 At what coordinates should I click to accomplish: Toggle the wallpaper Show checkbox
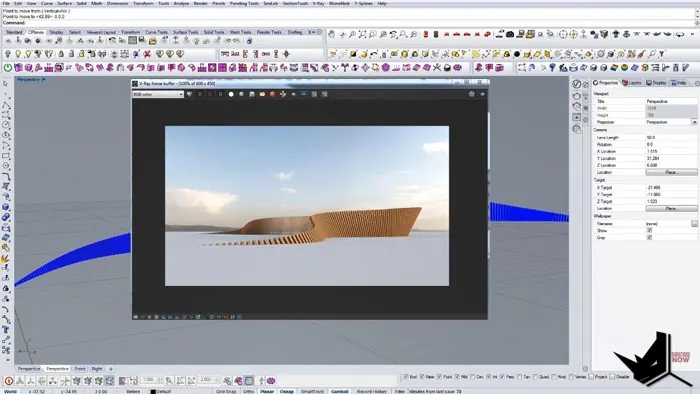[x=650, y=231]
